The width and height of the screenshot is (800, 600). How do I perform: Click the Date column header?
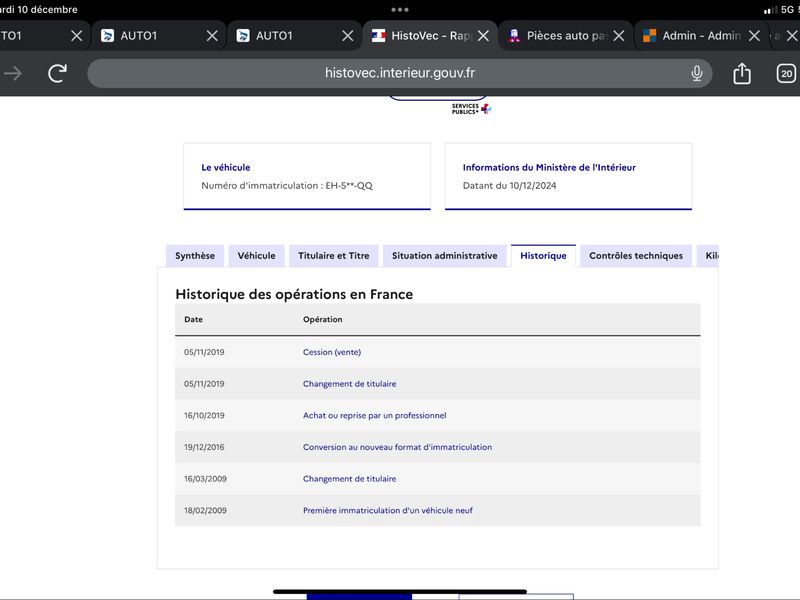tap(193, 319)
